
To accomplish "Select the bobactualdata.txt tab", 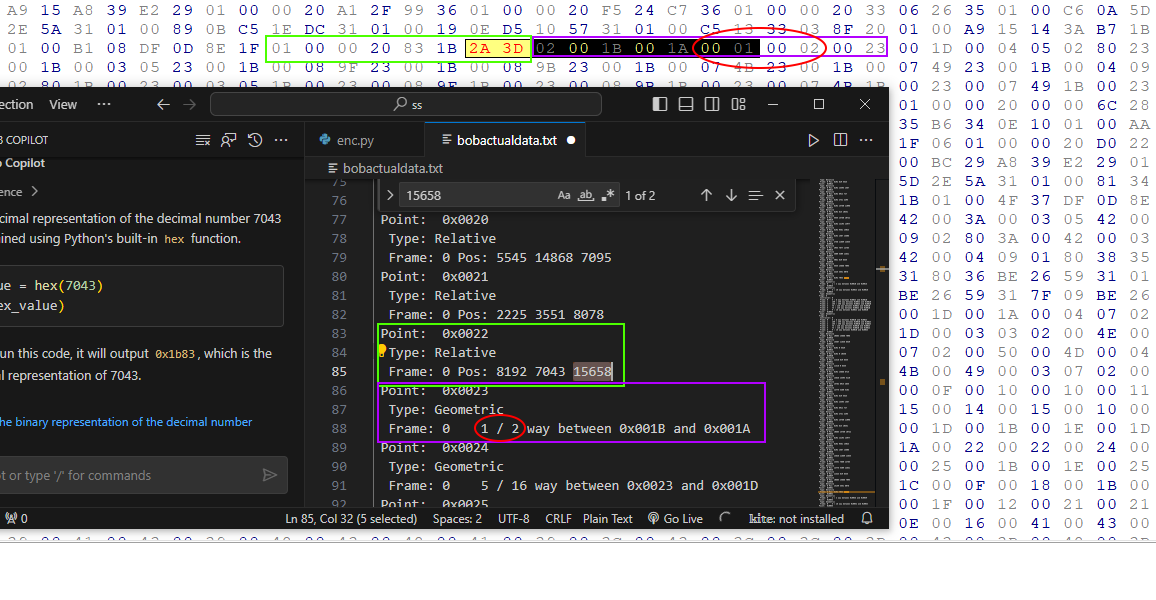I will (x=506, y=140).
